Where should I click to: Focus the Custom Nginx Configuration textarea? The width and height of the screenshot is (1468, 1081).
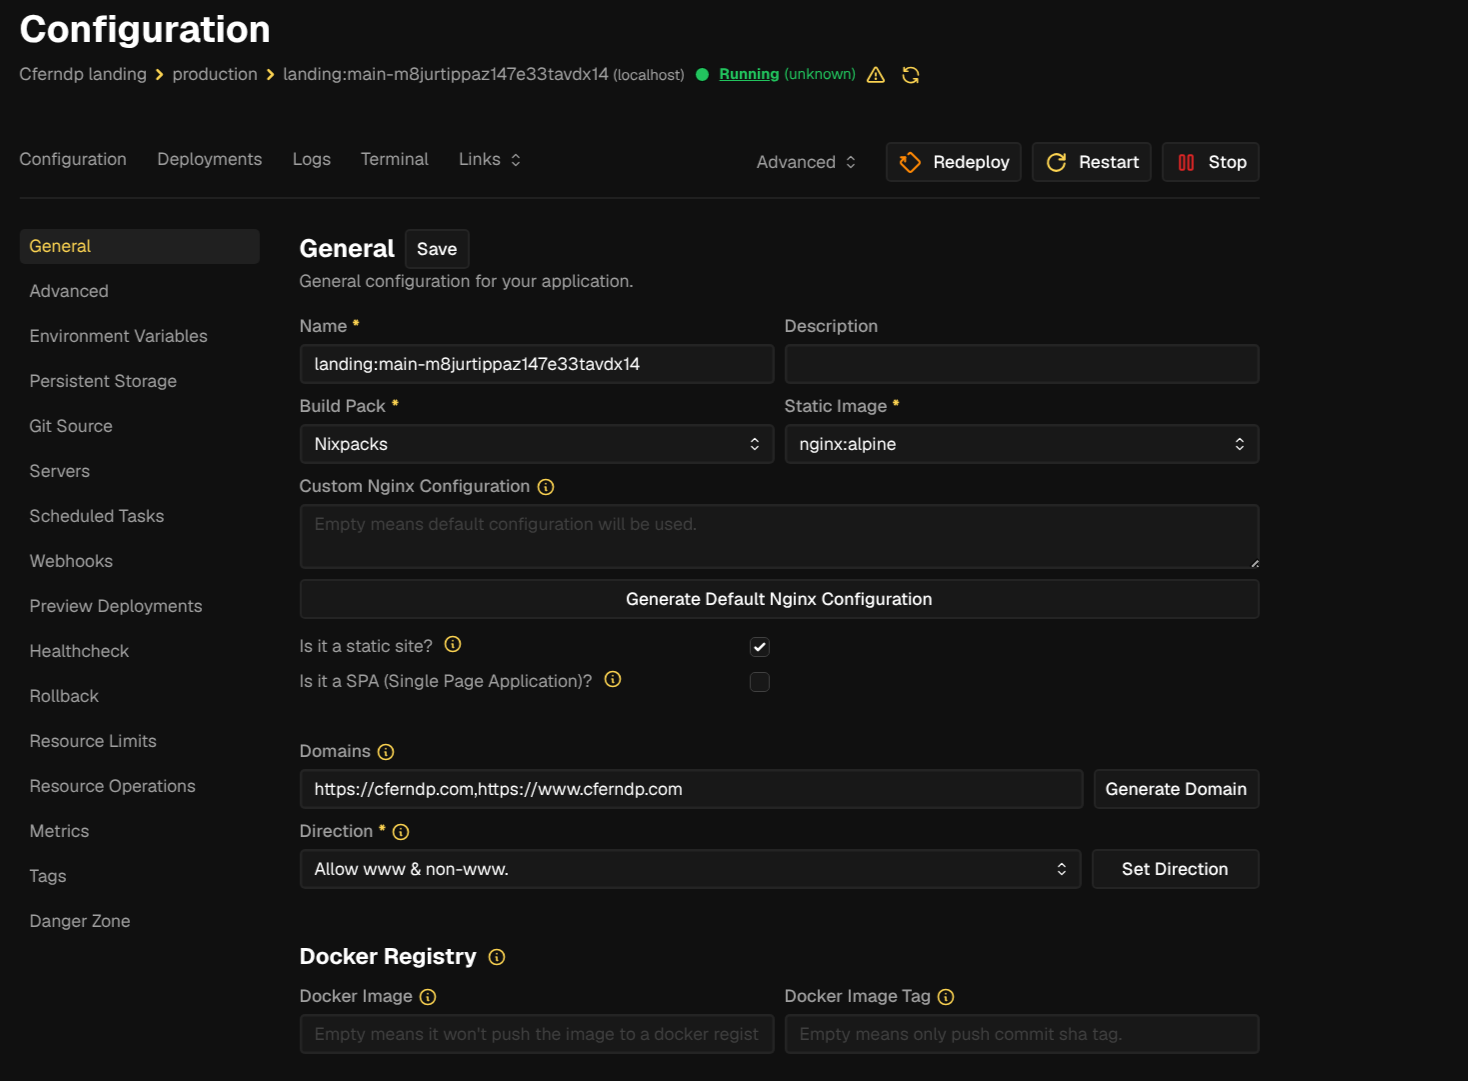779,537
